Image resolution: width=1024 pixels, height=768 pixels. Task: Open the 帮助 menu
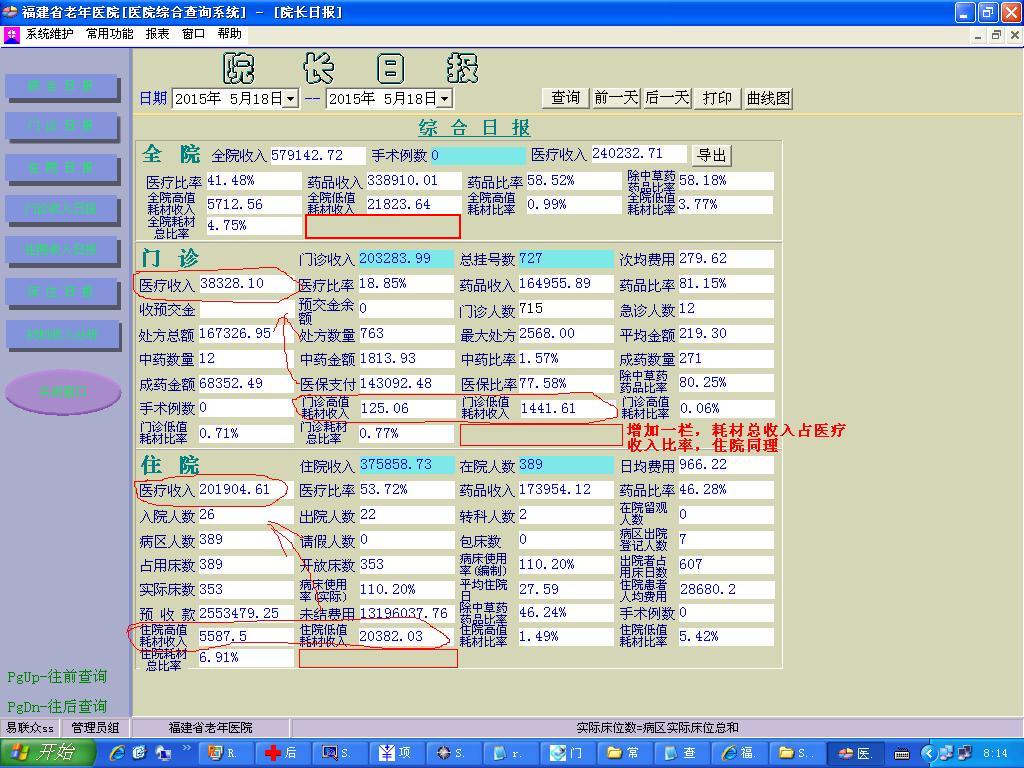230,34
